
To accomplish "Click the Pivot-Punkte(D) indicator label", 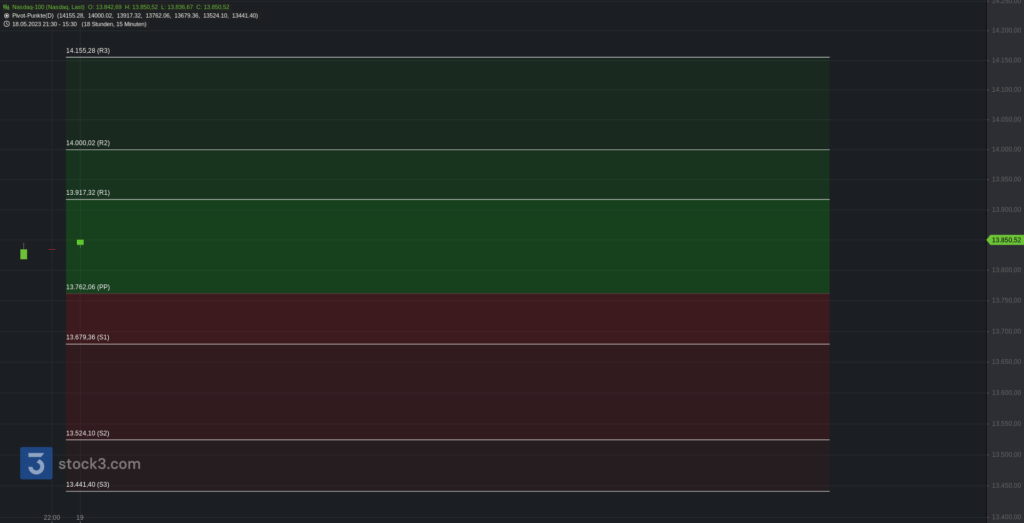I will click(33, 15).
